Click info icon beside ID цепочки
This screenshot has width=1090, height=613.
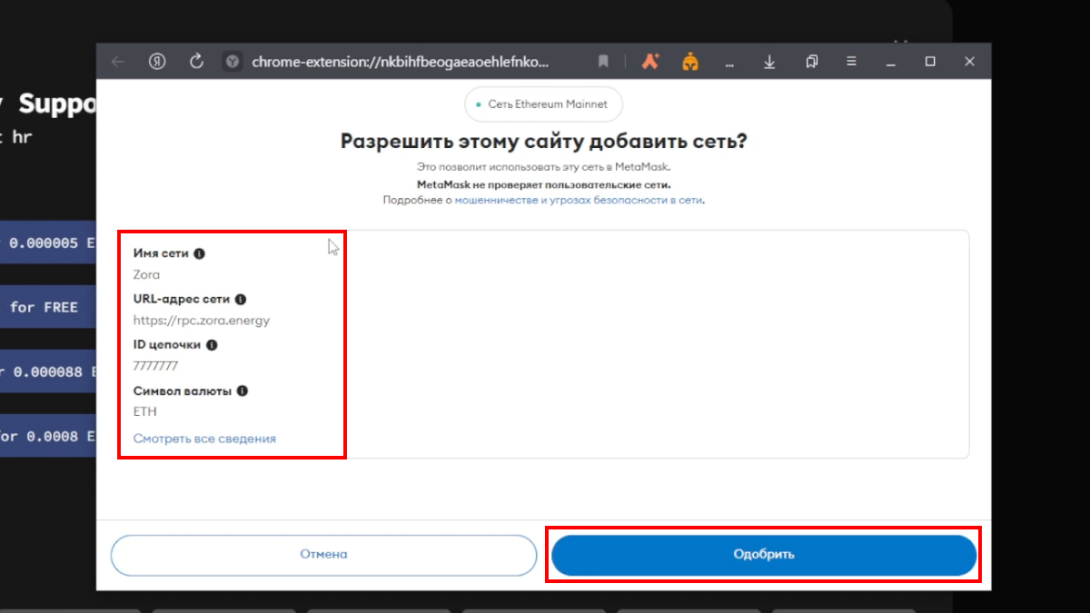click(x=212, y=345)
